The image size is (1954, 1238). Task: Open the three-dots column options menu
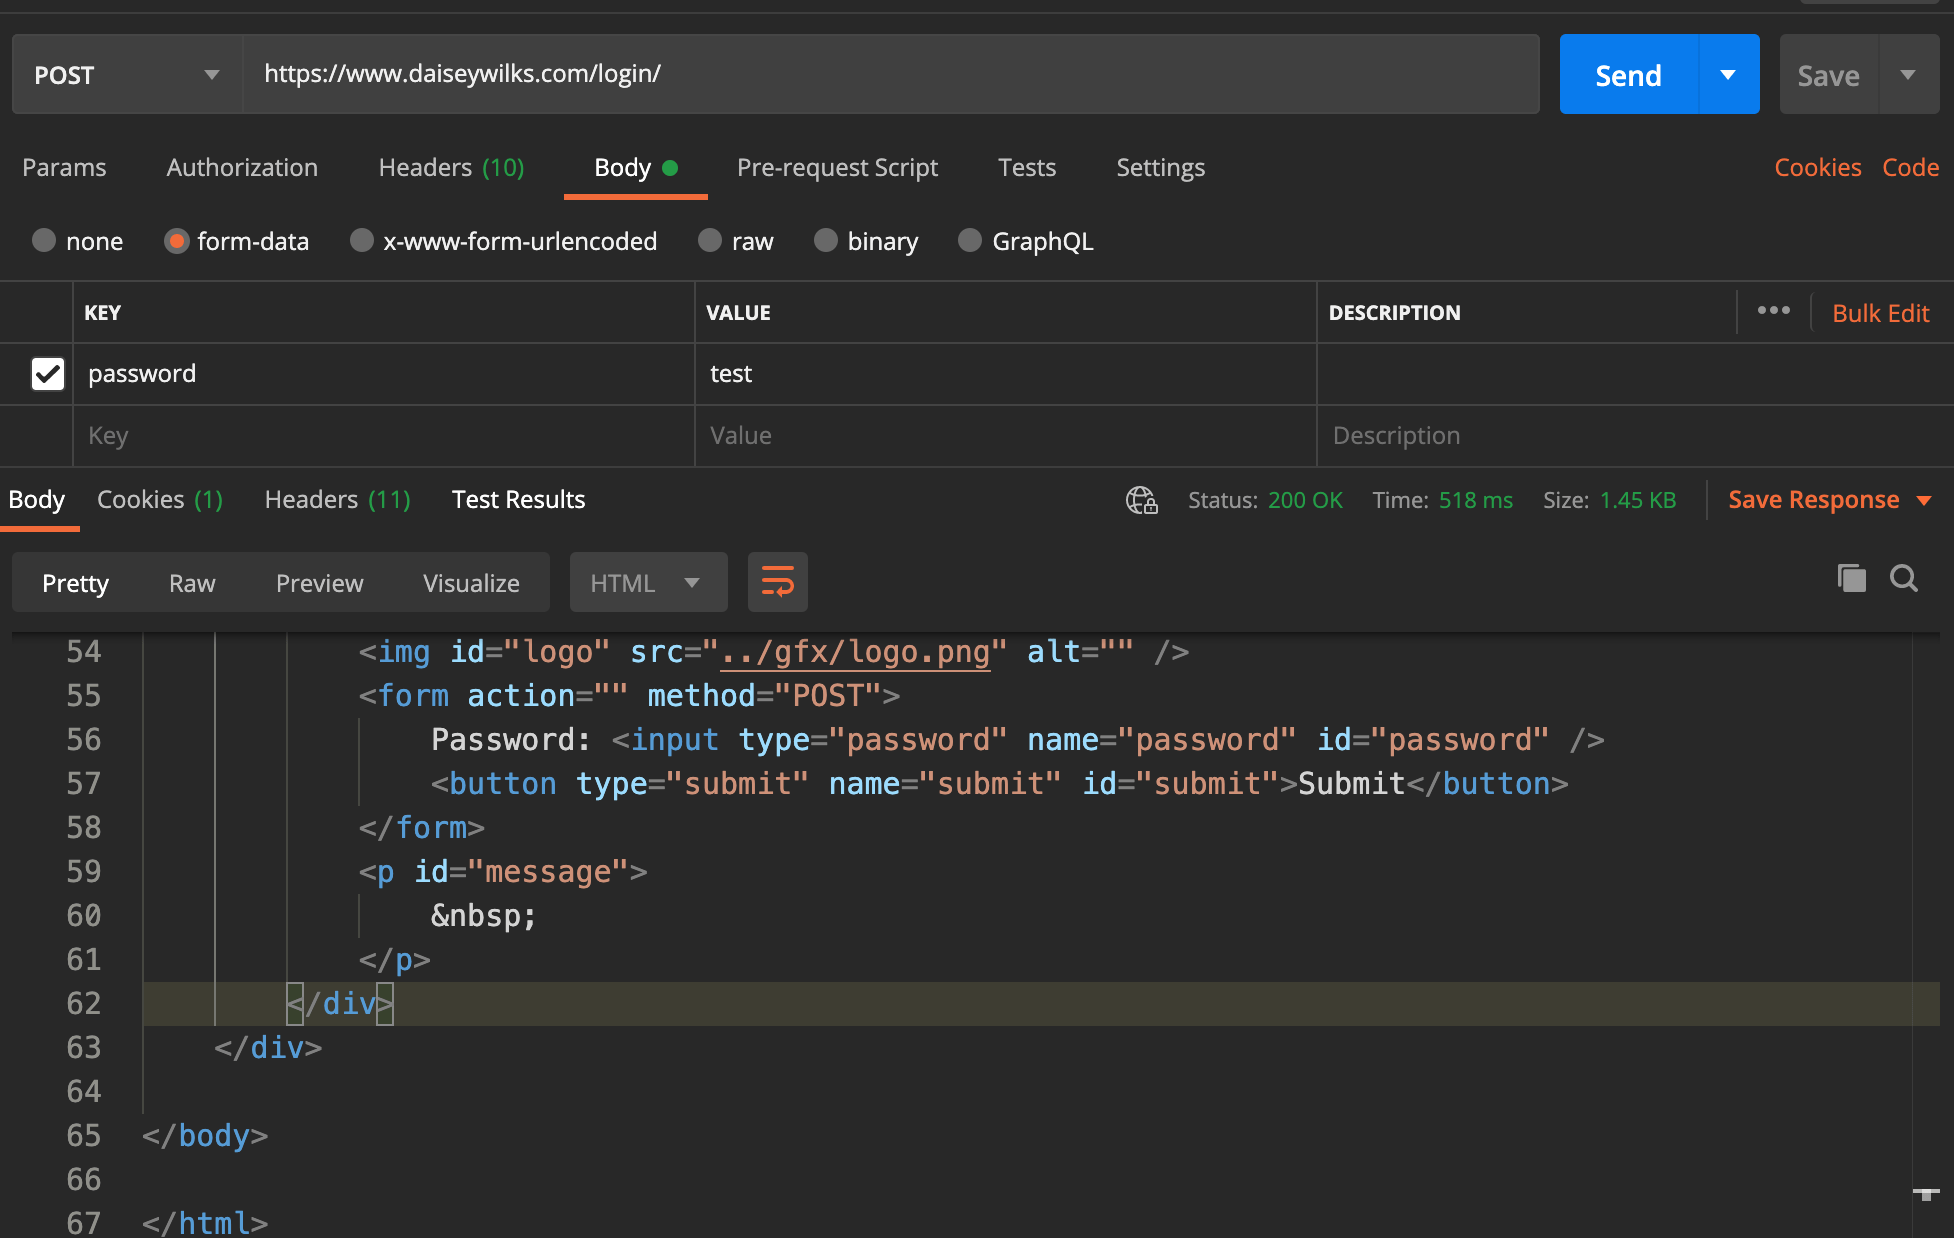[x=1773, y=311]
